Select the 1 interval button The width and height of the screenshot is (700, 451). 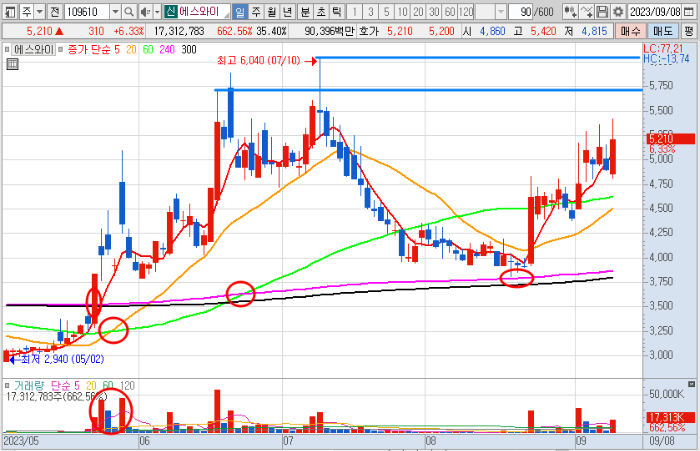[354, 11]
